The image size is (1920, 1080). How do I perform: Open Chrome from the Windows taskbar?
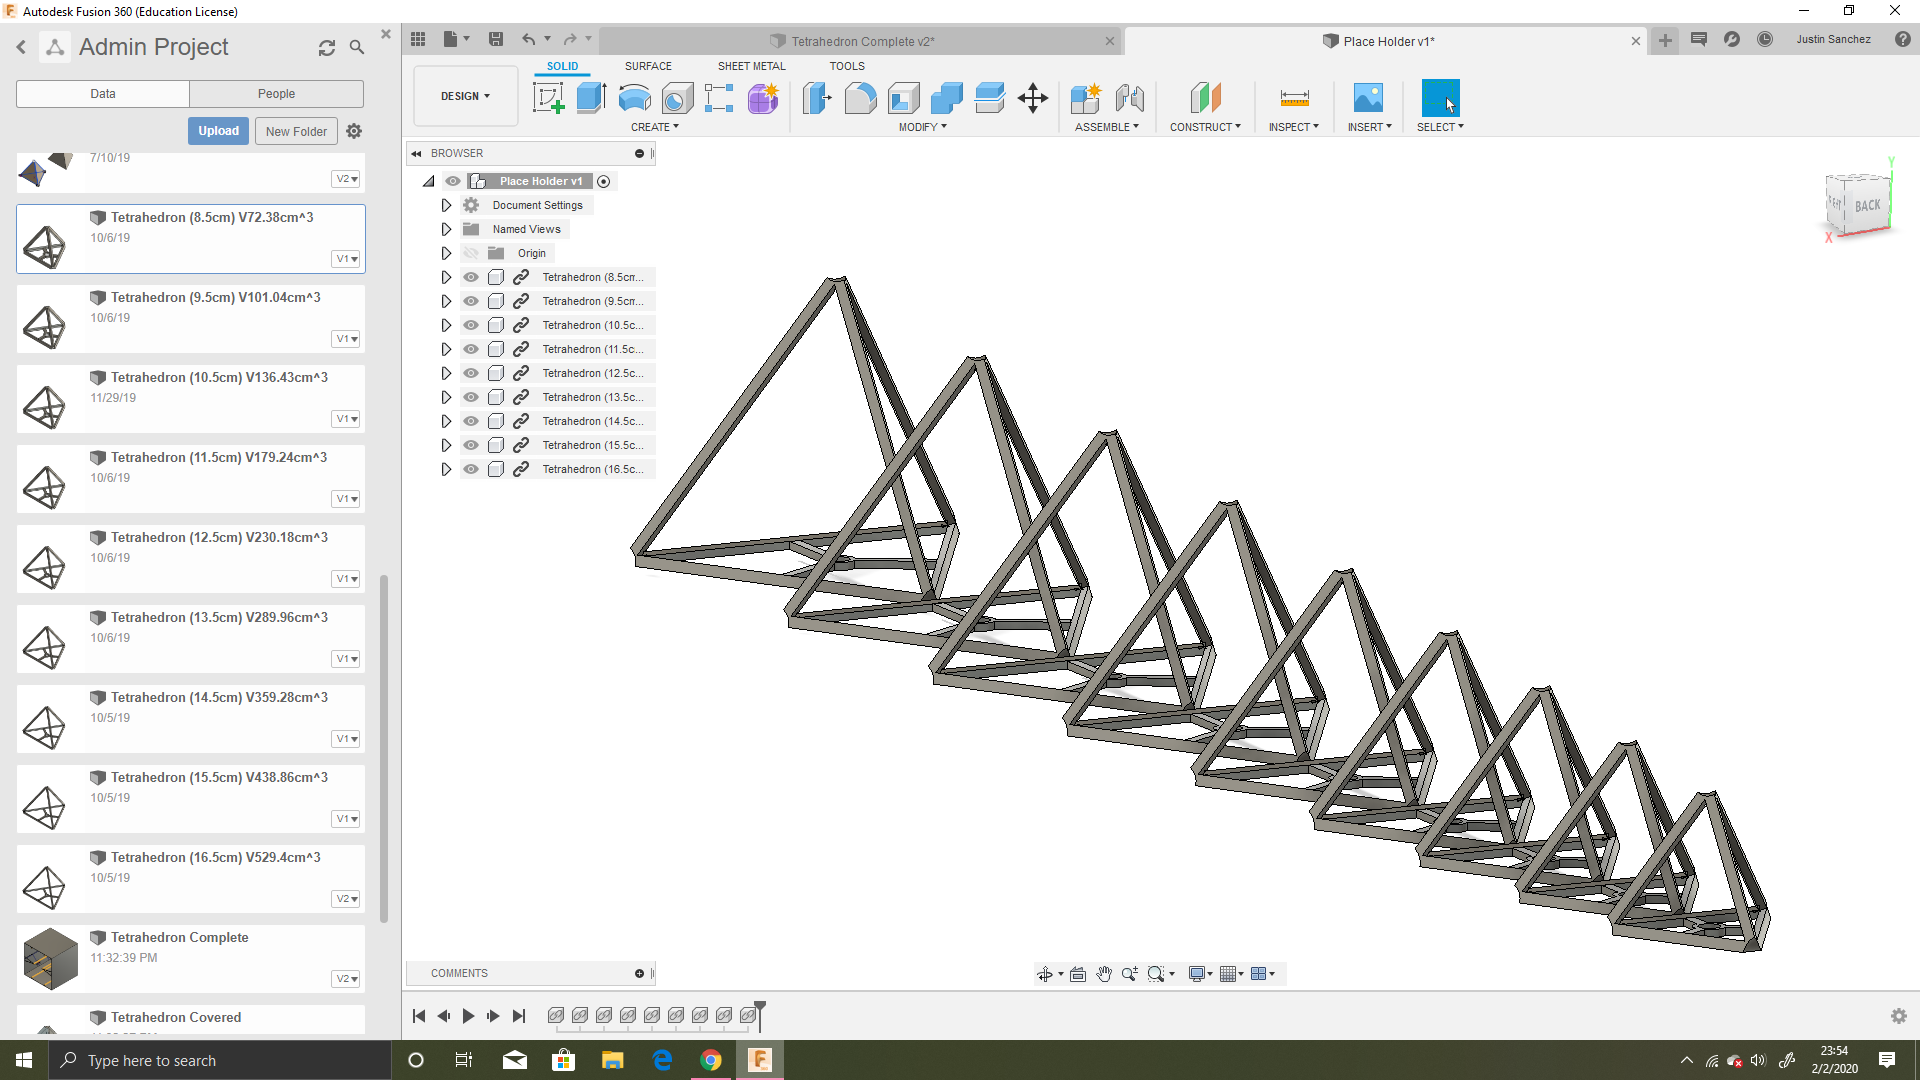(x=711, y=1060)
